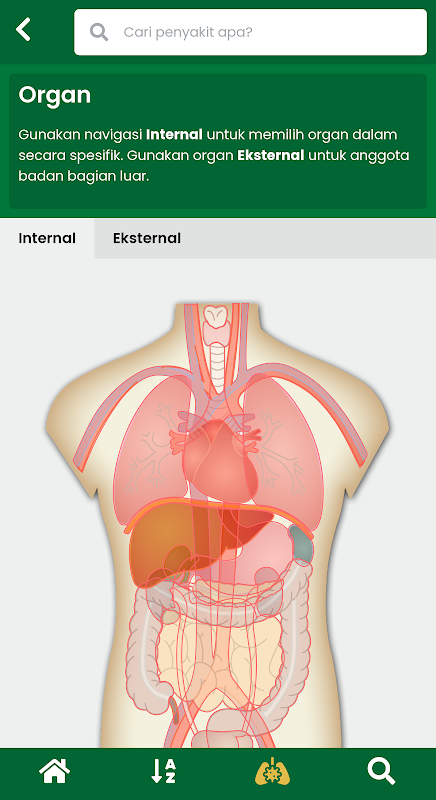436x800 pixels.
Task: Focus the "Cari penyakit apa?" search field
Action: [250, 32]
